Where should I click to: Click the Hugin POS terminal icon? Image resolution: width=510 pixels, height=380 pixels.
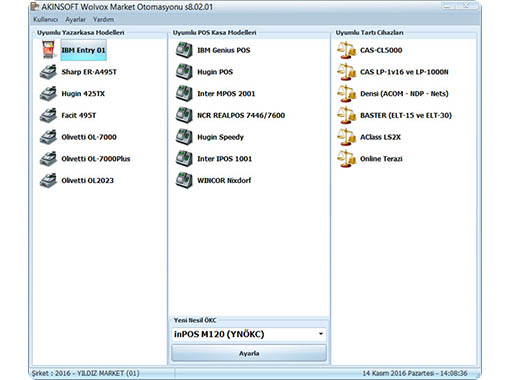click(x=184, y=72)
